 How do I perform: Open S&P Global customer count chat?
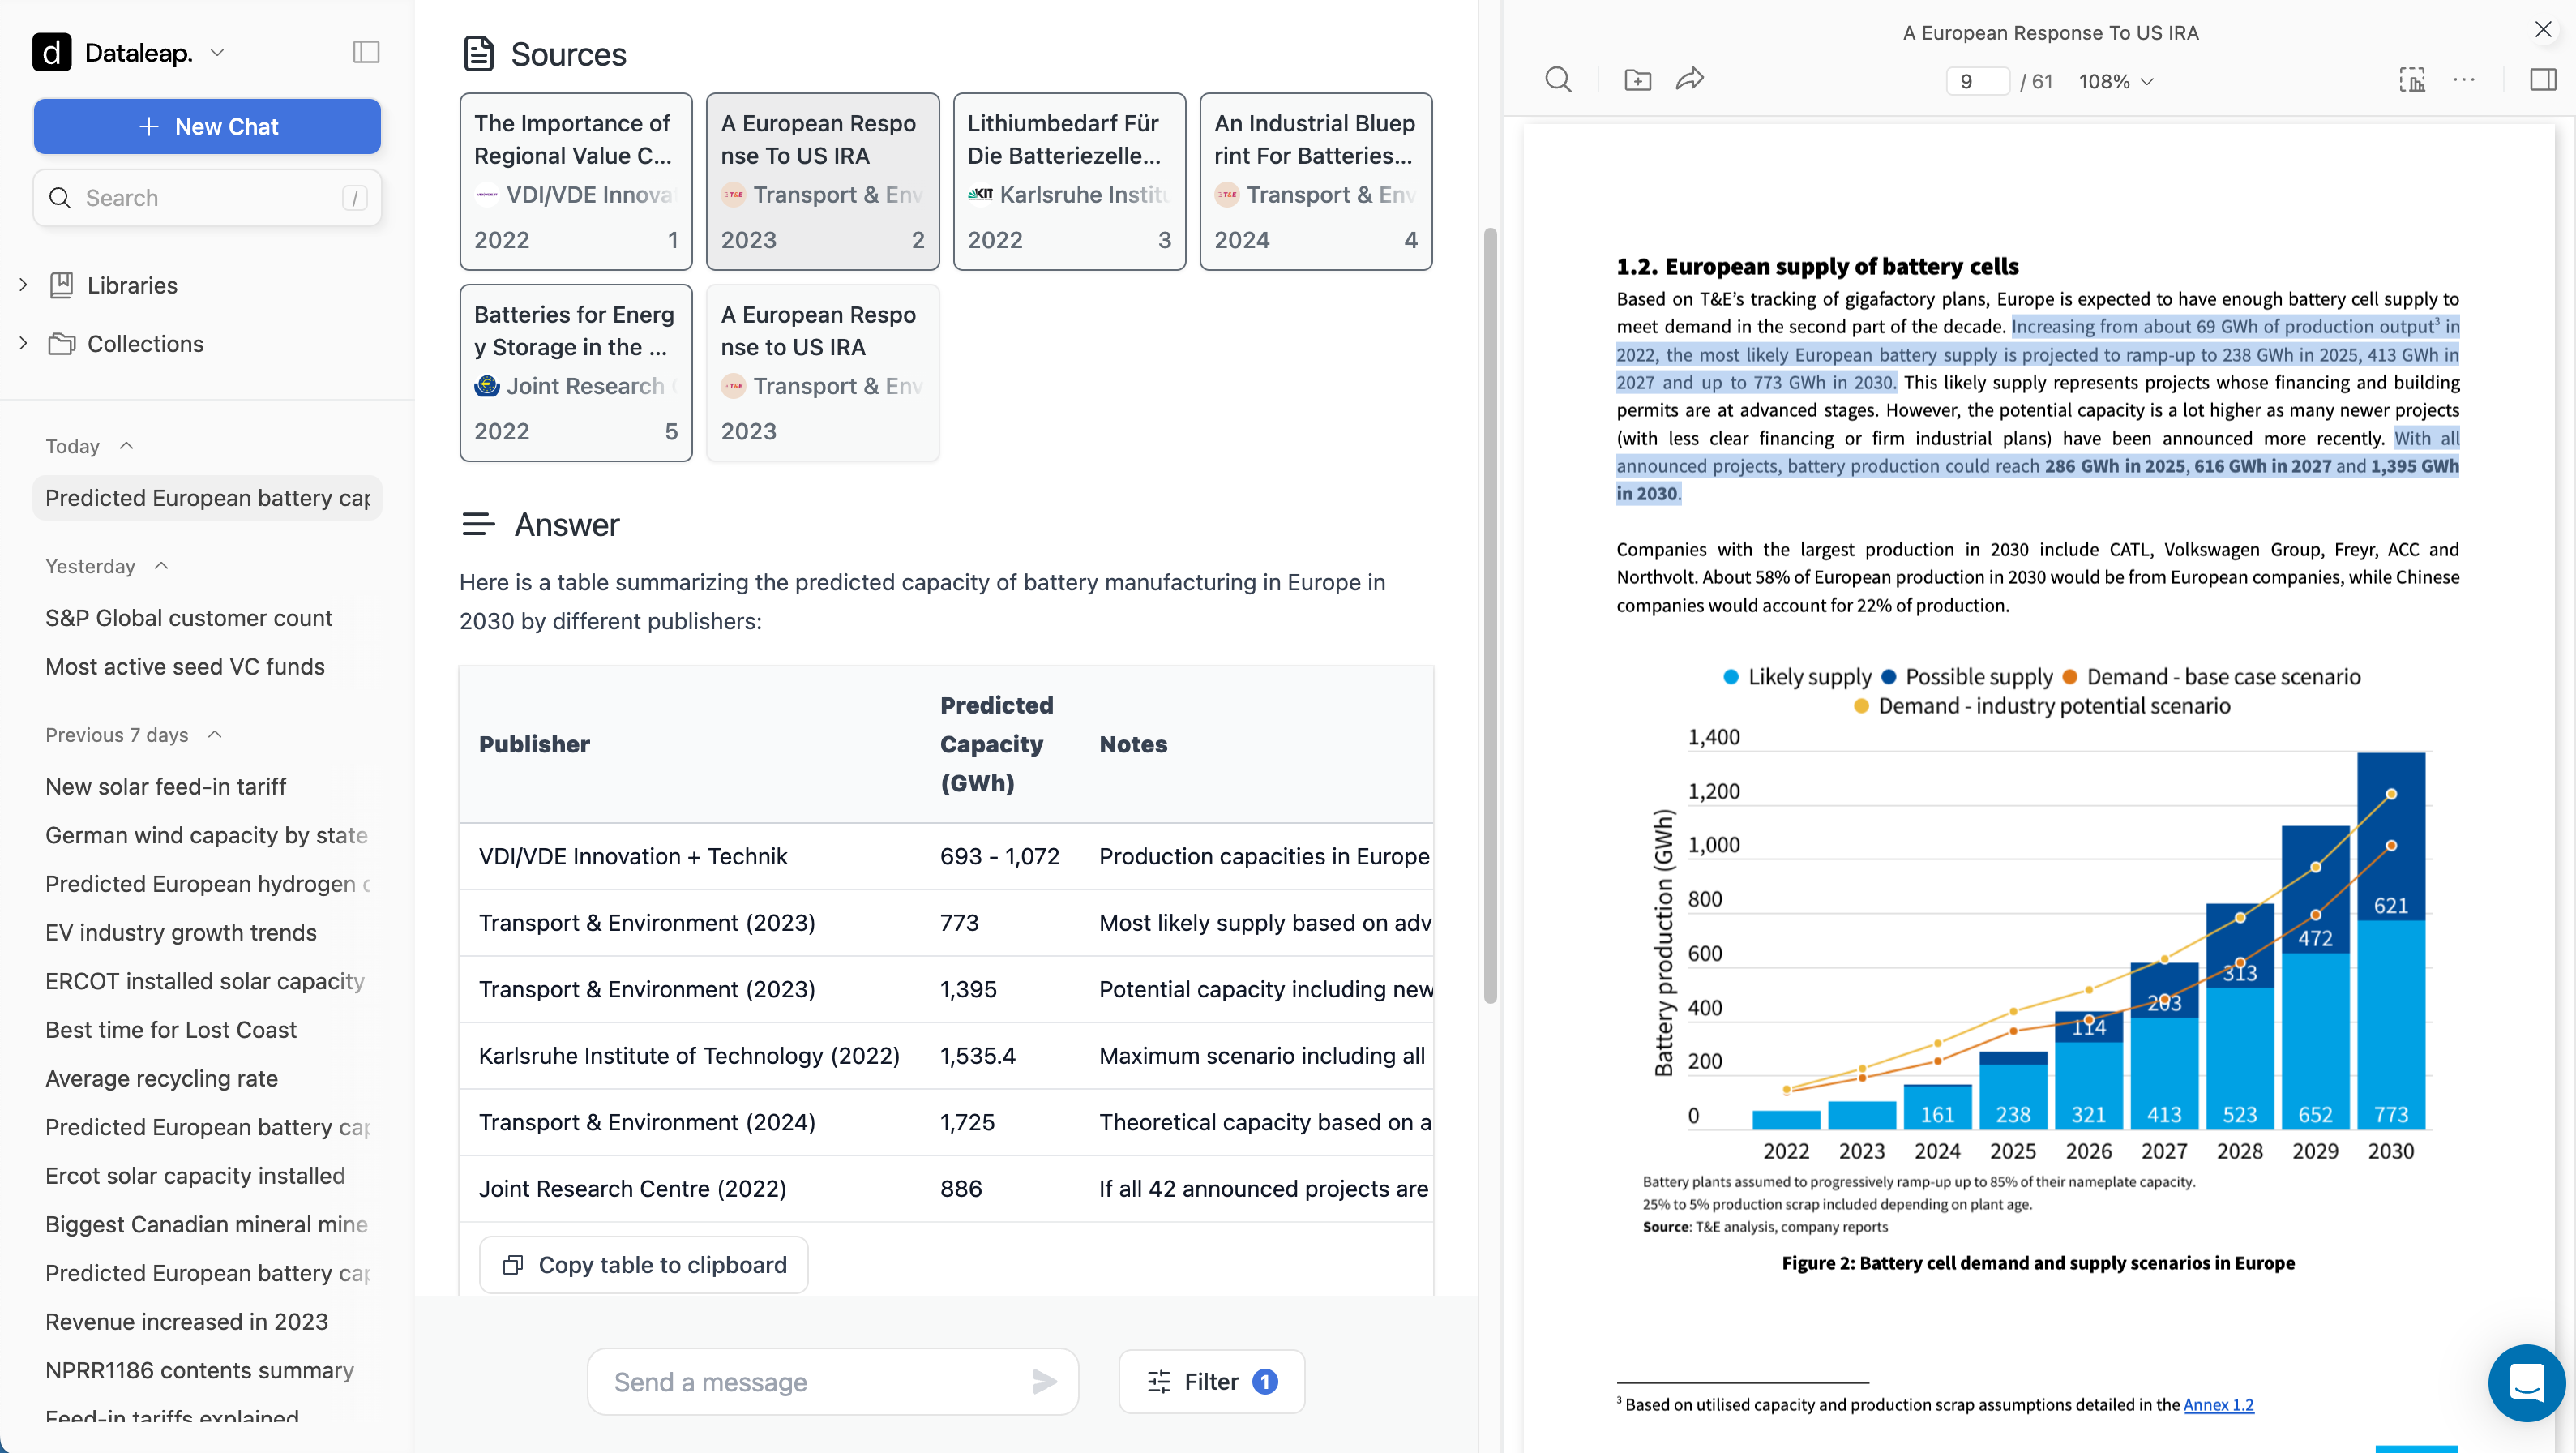[188, 618]
